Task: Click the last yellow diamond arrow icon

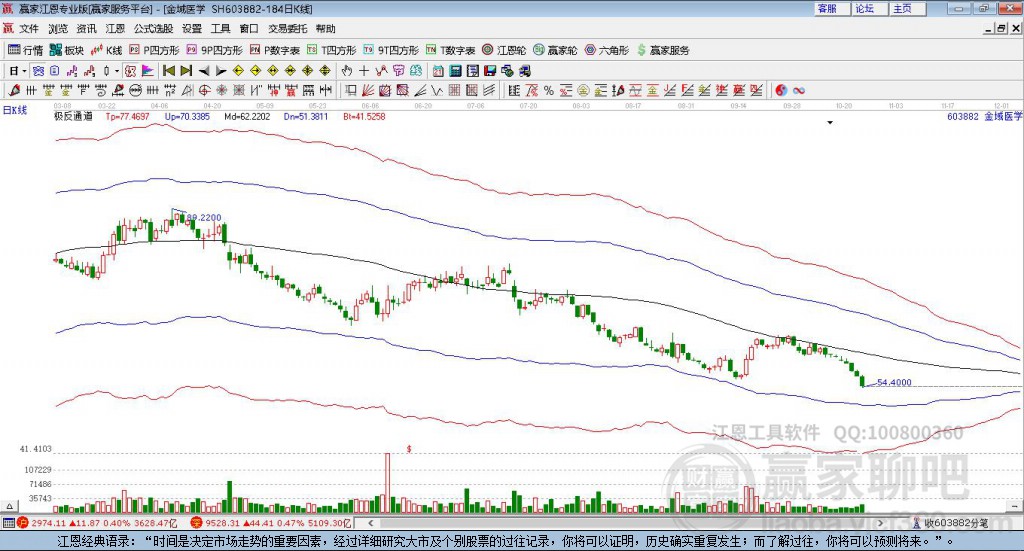Action: tap(325, 71)
